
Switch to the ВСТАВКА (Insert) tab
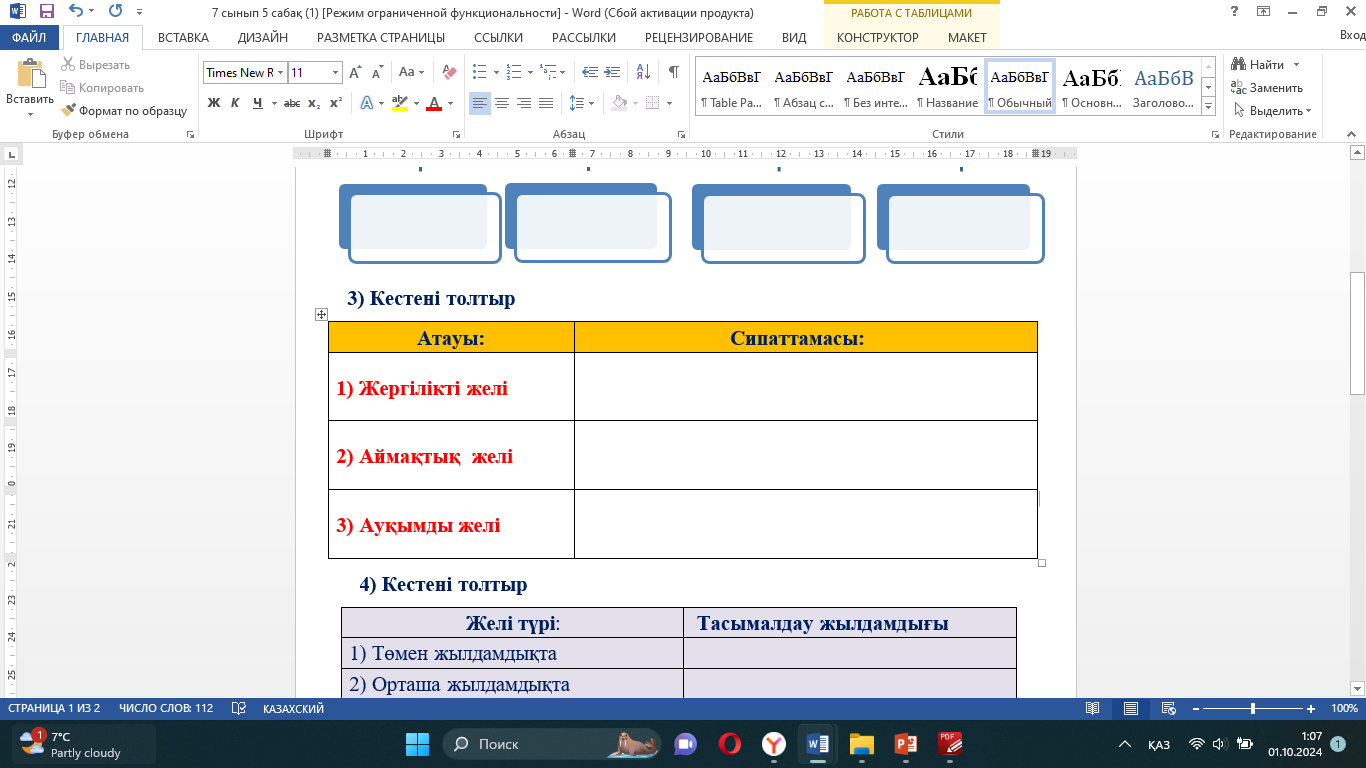183,38
